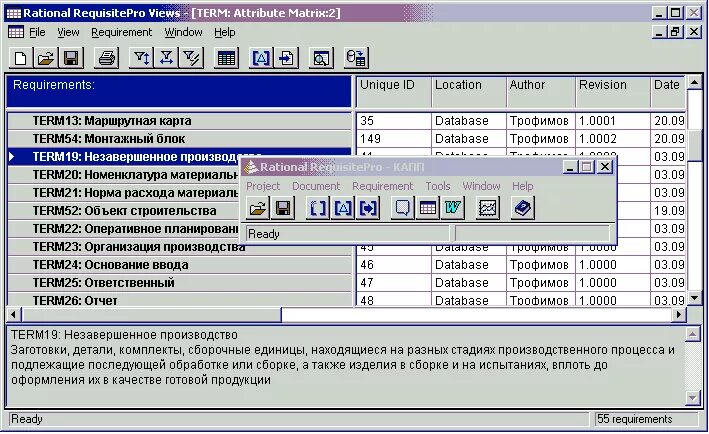
Task: Select row TERM23: Организация производства
Action: coord(180,249)
